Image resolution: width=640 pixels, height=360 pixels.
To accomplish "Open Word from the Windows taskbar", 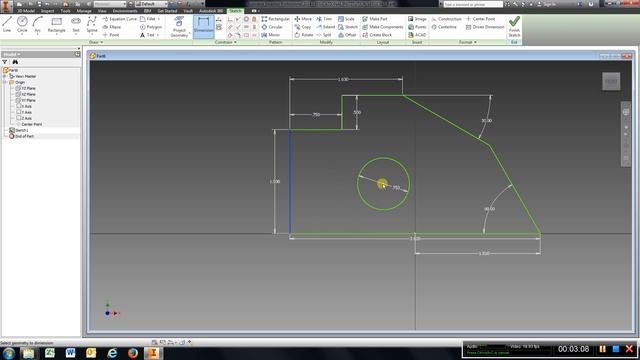I will coord(70,353).
